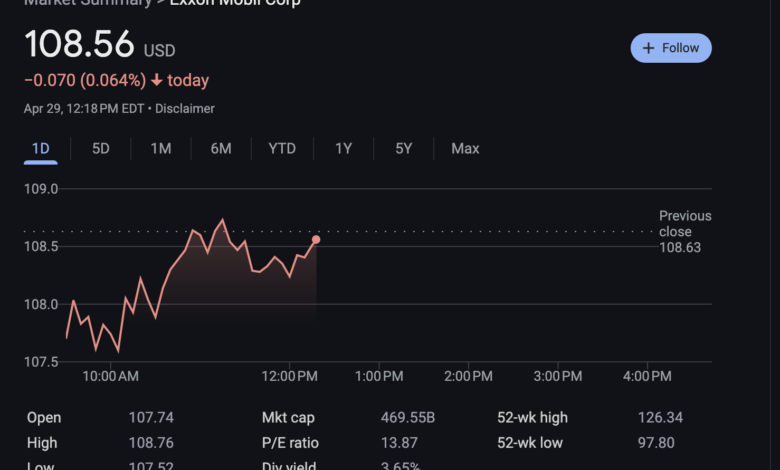Click the −0.070 (0.064%) change text
Screen dimensions: 780x470
coord(85,80)
